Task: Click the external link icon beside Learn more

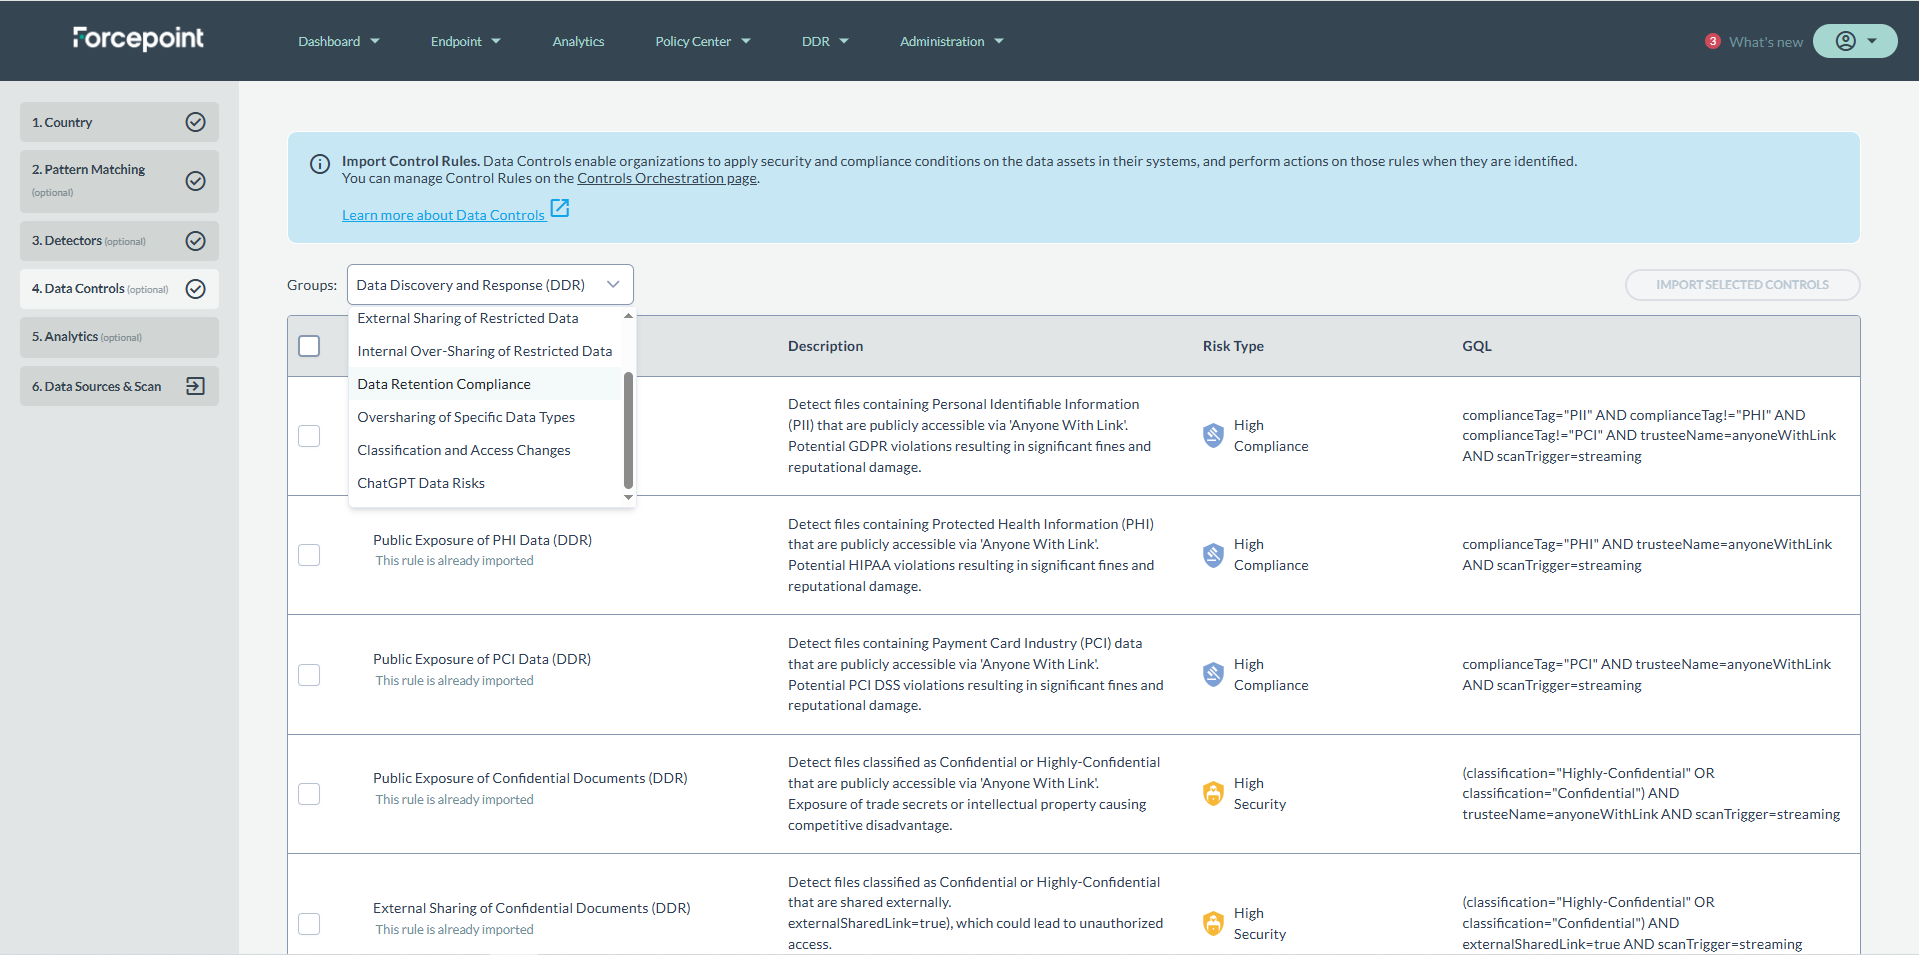Action: [560, 208]
